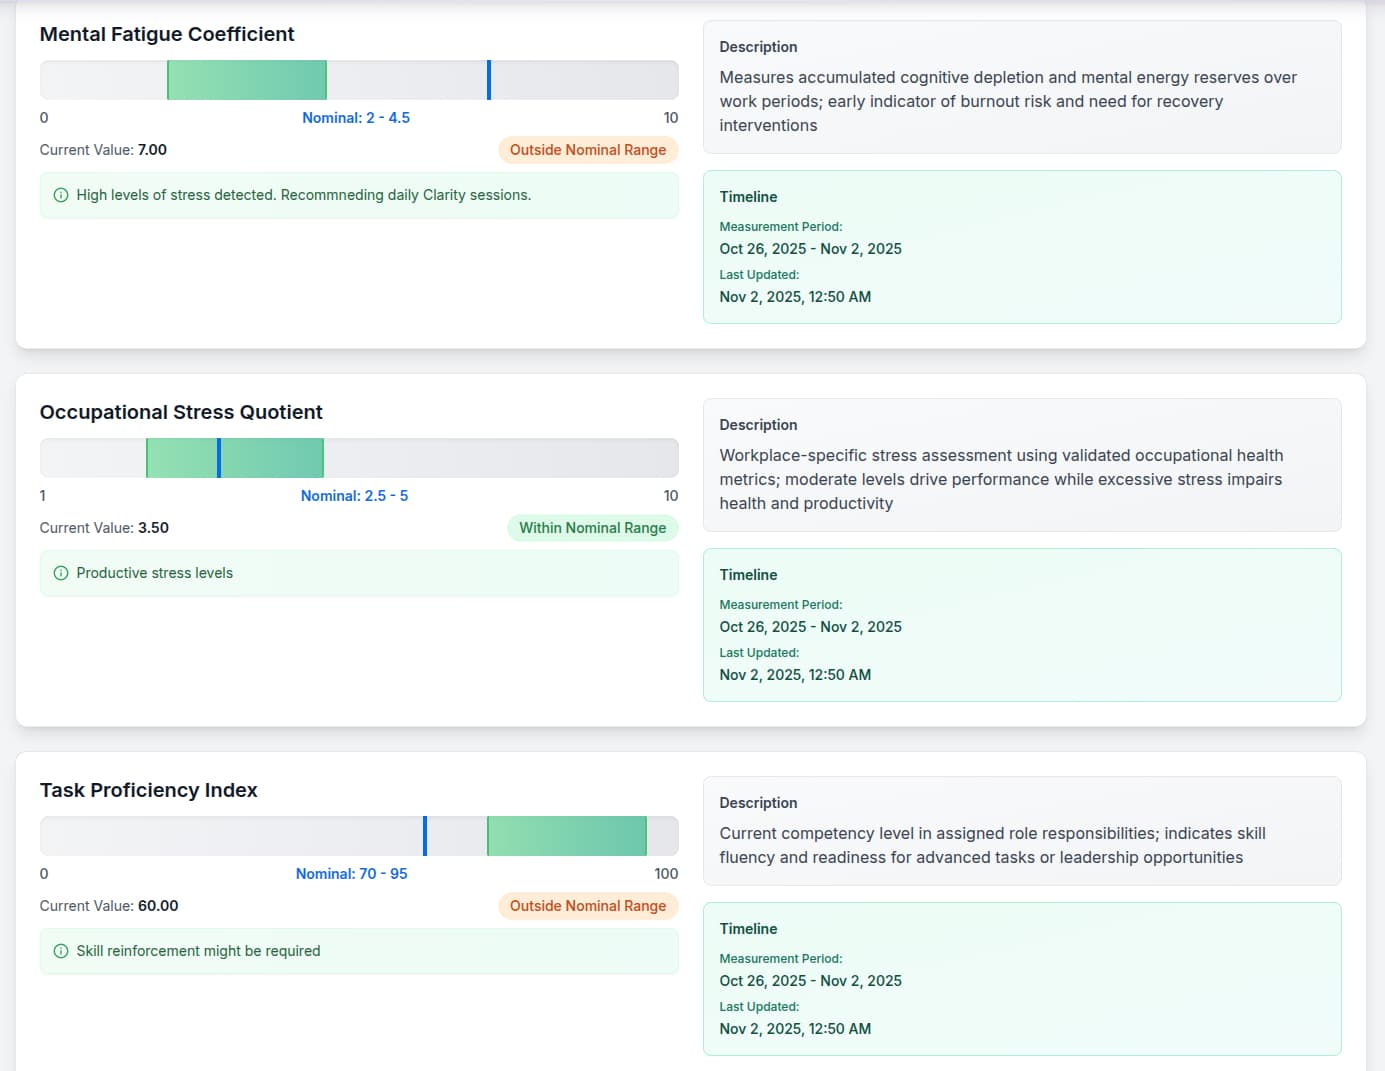The image size is (1385, 1071).
Task: Select the 'Current Value: 60.00' text
Action: coord(109,906)
